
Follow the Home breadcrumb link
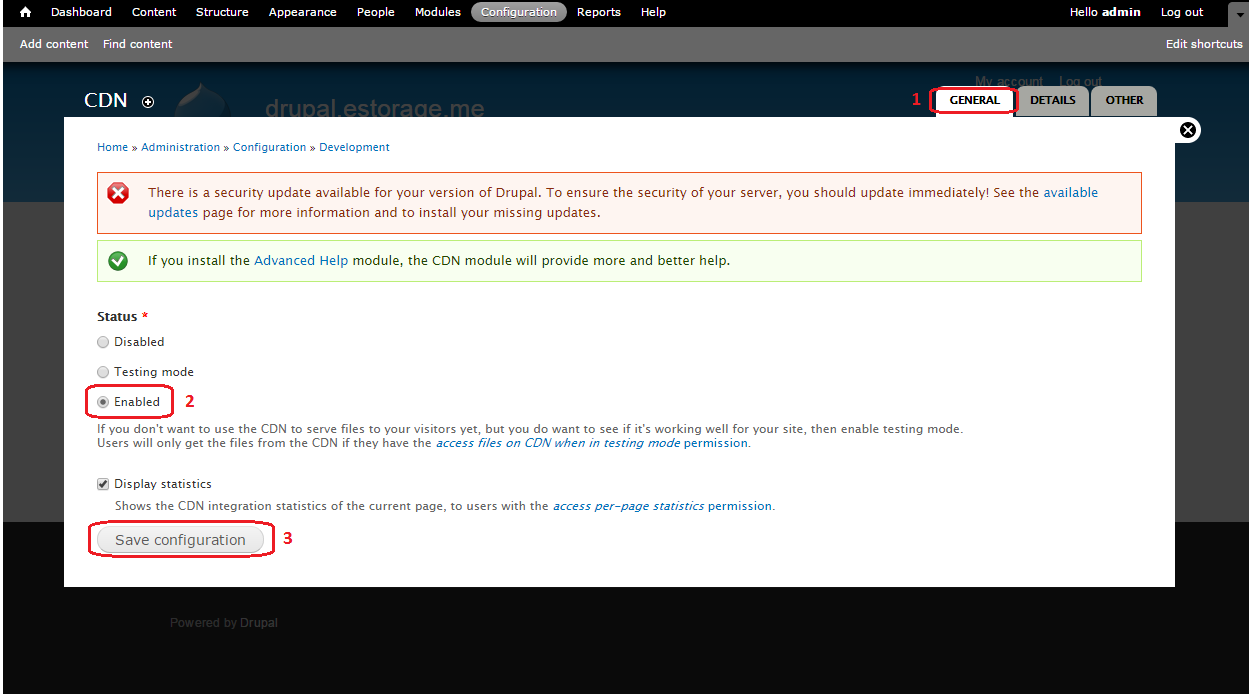tap(112, 147)
